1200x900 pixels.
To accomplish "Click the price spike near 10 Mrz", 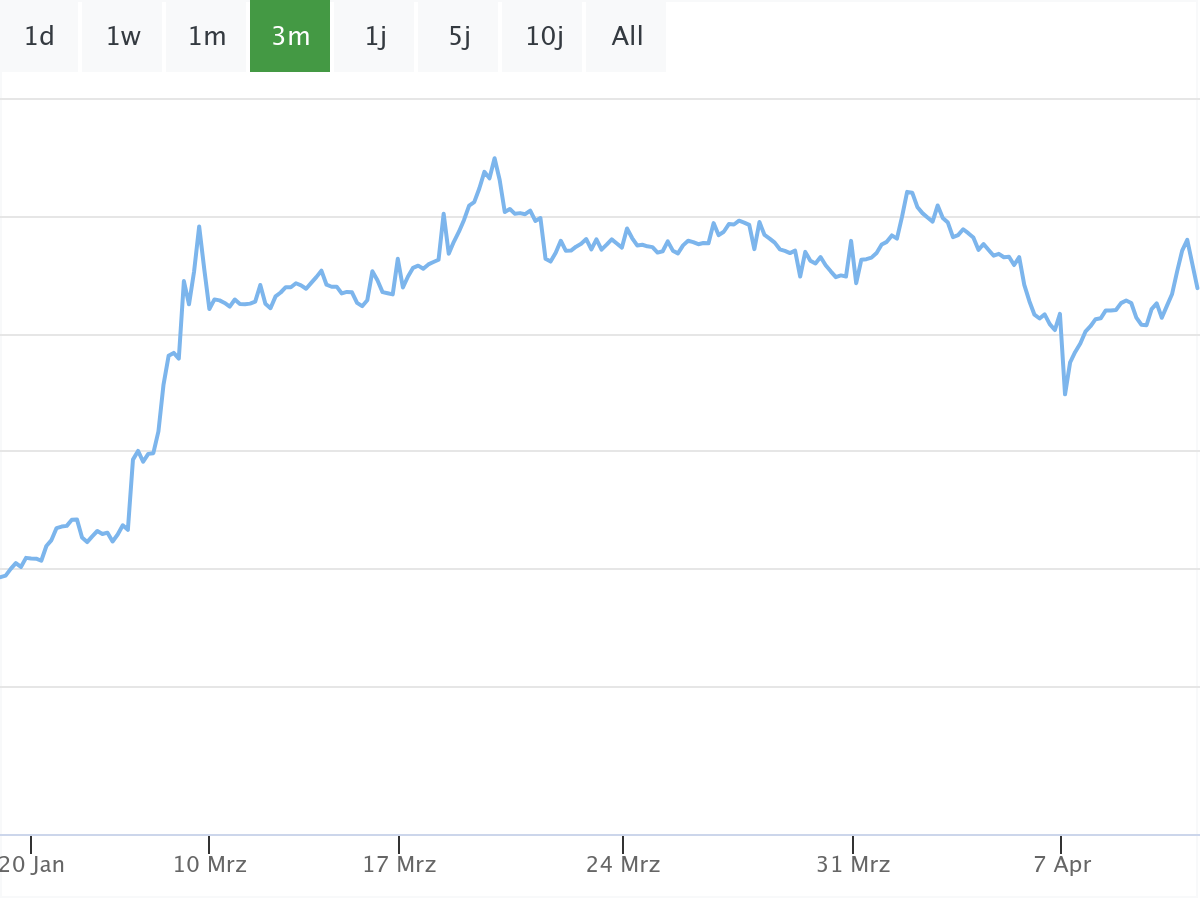I will tap(199, 227).
